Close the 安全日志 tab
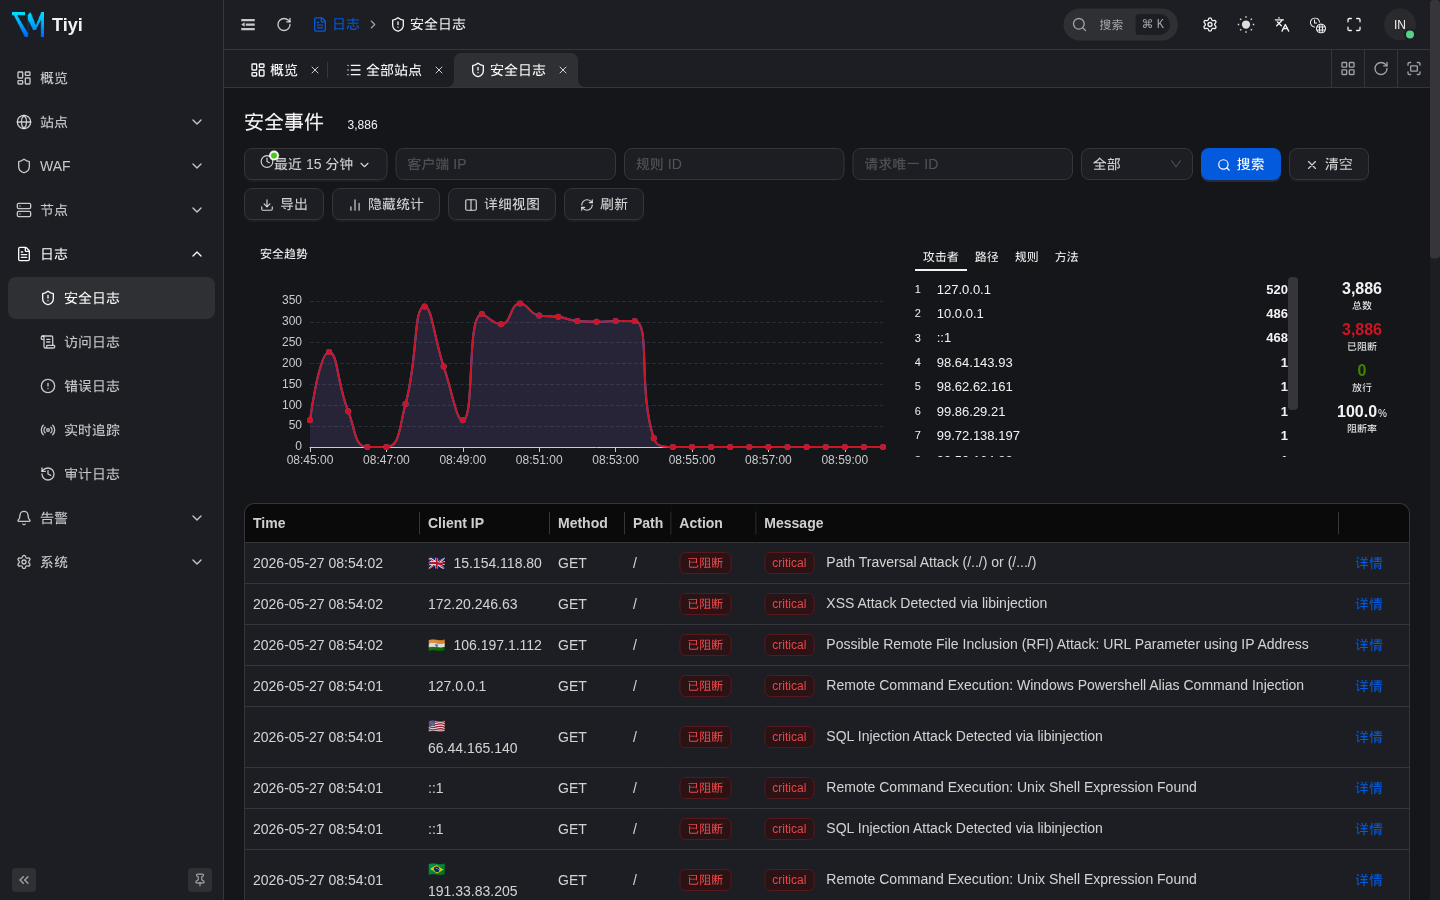1440x900 pixels. pyautogui.click(x=563, y=70)
